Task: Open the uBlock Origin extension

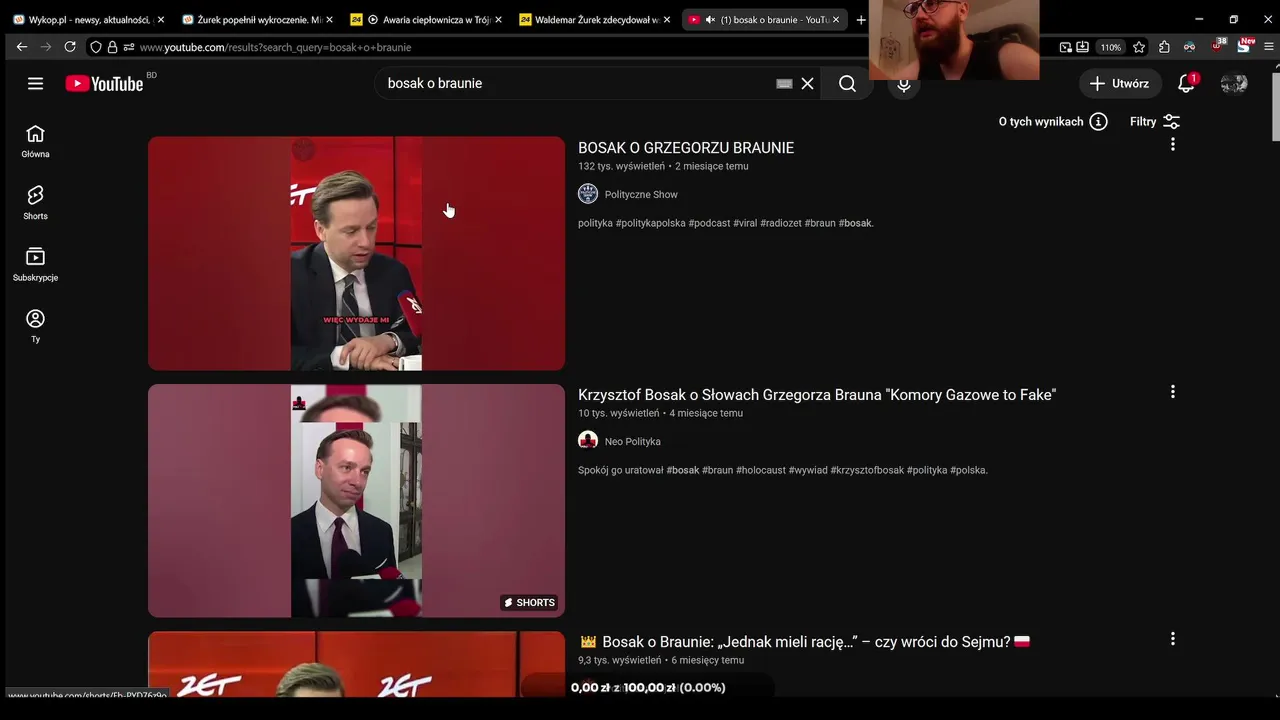Action: tap(1218, 46)
